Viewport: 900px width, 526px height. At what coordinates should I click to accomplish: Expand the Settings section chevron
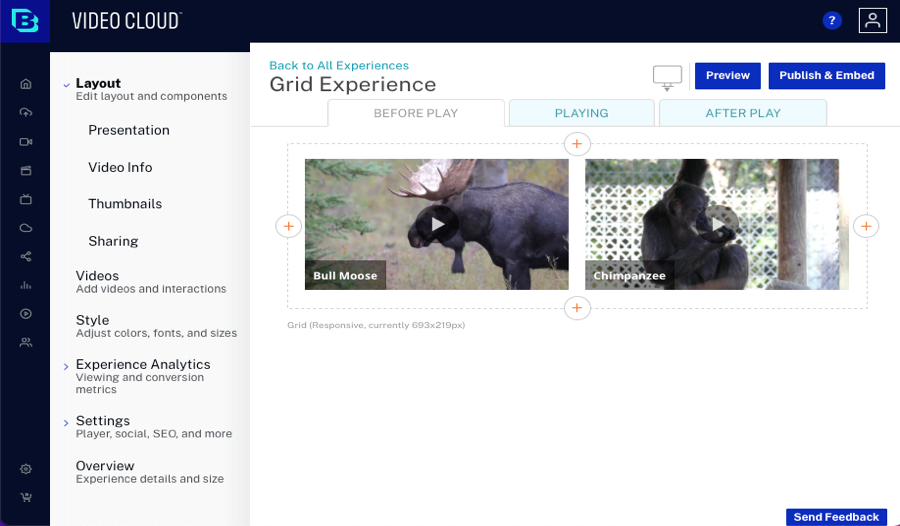(x=66, y=422)
